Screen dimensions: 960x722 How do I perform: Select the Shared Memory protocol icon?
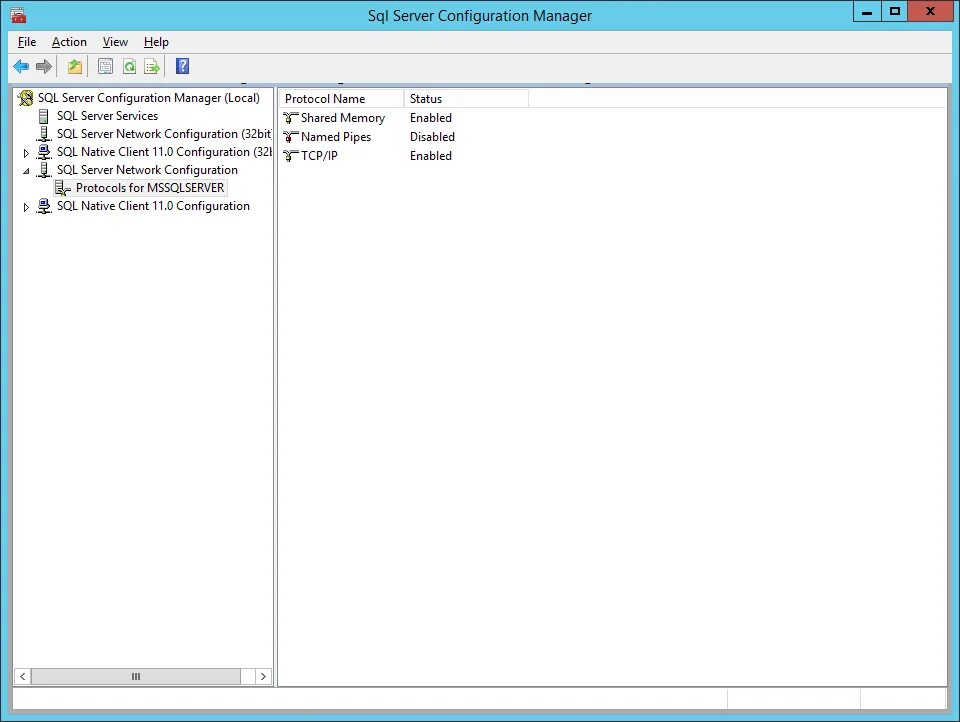pos(290,118)
